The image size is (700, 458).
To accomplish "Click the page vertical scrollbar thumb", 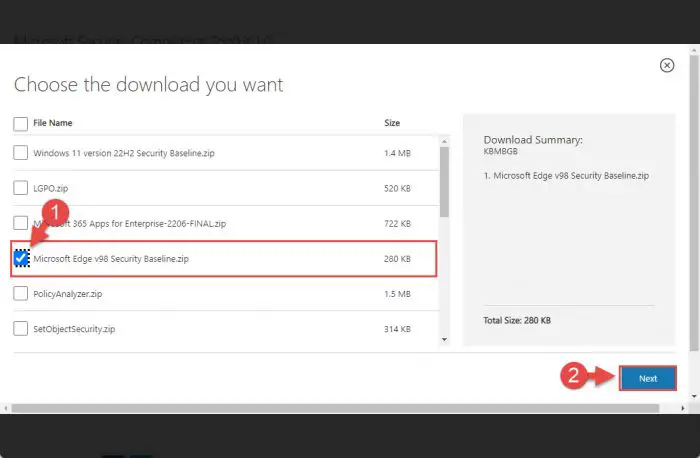I will point(694,202).
